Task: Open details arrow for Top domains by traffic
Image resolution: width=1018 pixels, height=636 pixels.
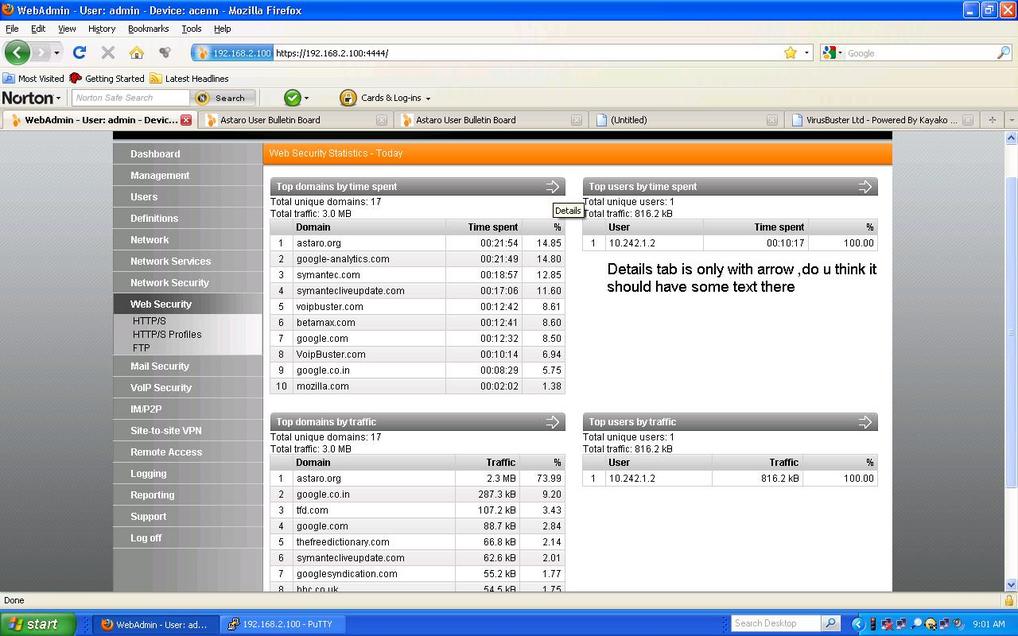Action: point(553,422)
